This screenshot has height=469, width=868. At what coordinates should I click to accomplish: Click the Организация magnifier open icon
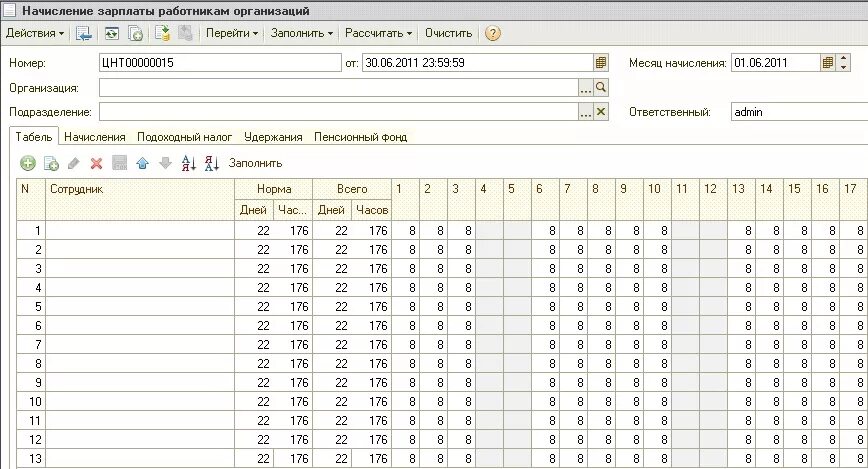click(x=601, y=87)
